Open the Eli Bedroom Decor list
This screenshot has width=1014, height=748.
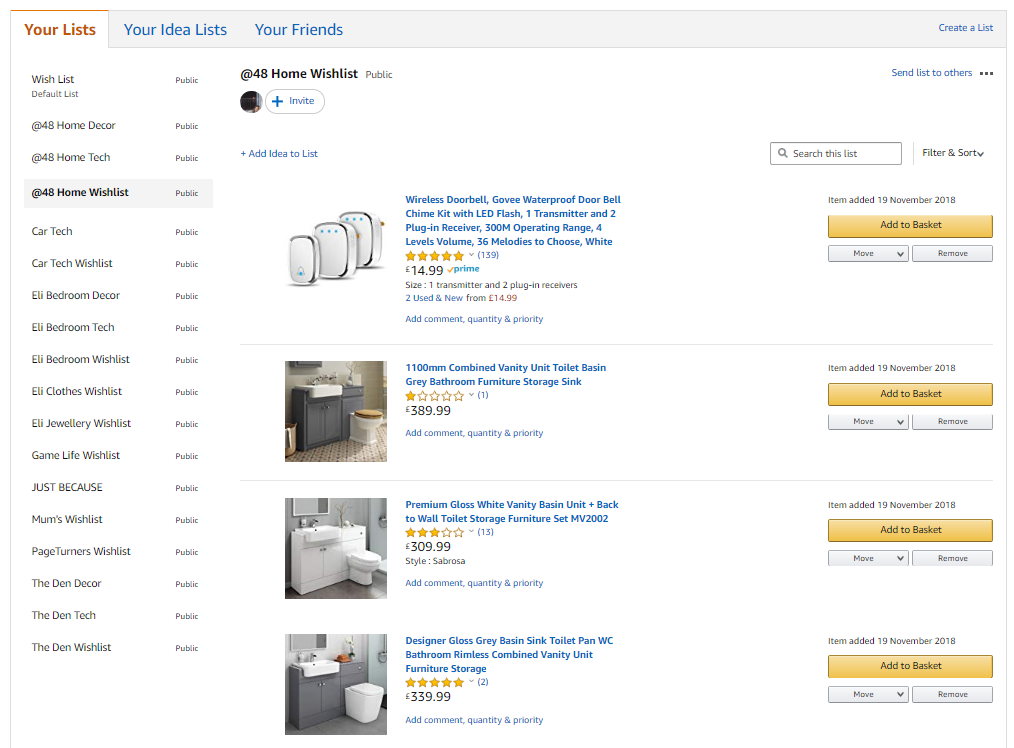pos(75,296)
